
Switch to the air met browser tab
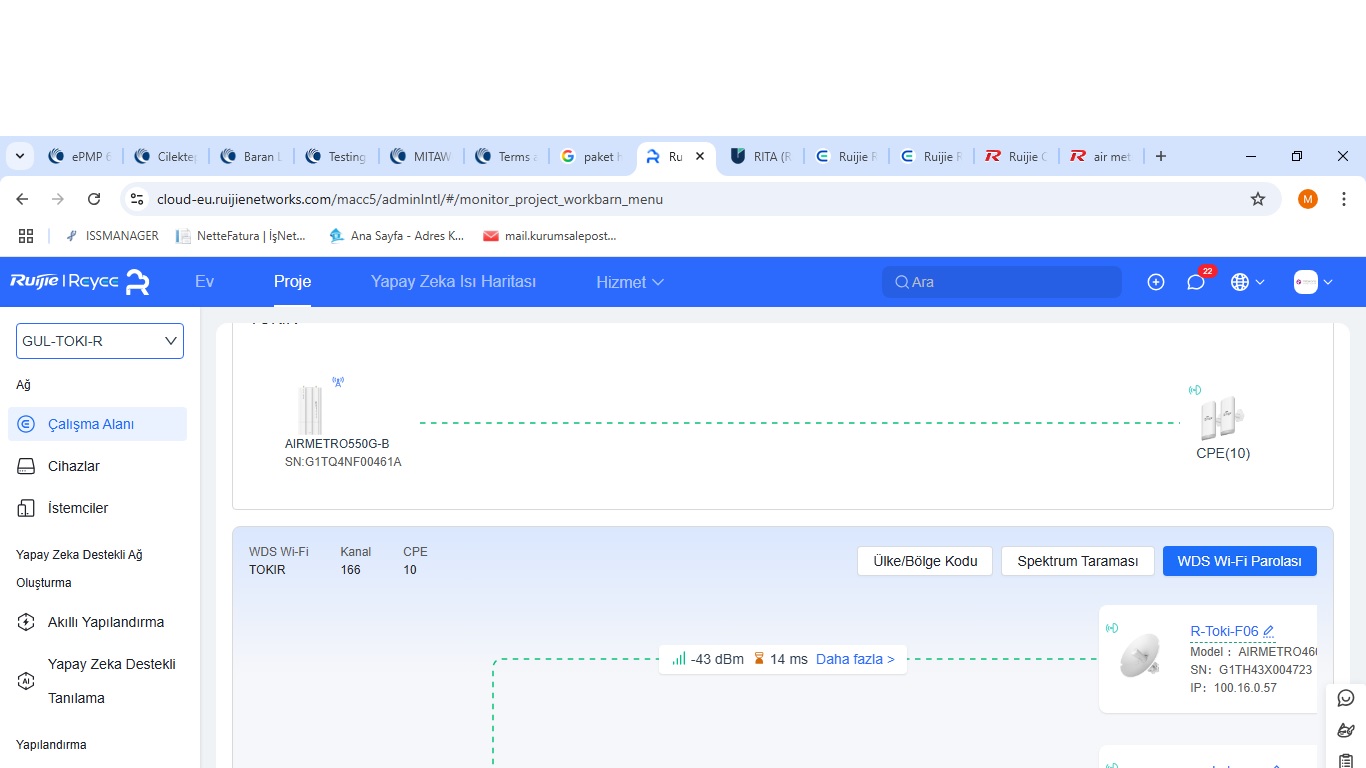(x=1102, y=157)
